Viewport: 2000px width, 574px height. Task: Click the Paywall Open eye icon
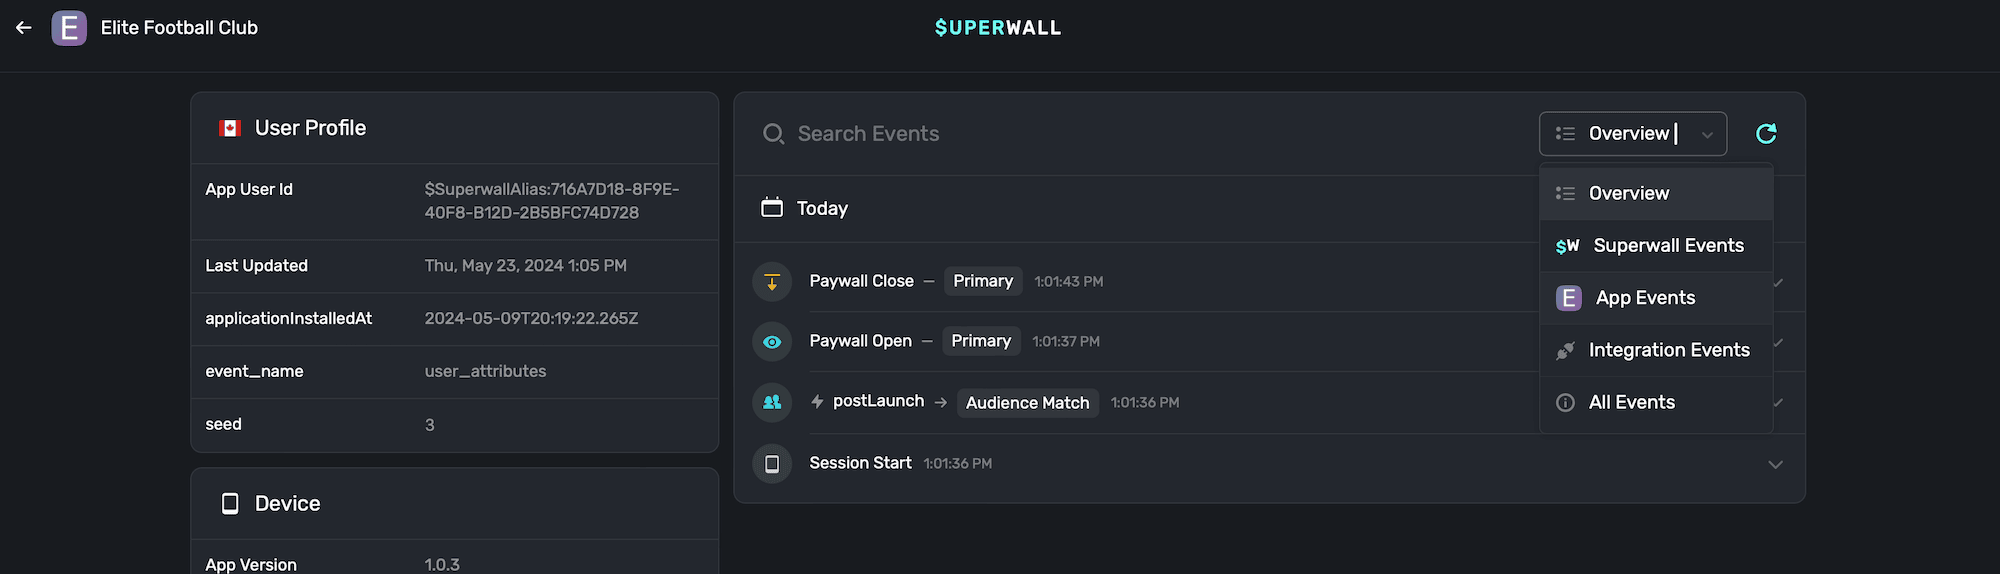(x=772, y=342)
